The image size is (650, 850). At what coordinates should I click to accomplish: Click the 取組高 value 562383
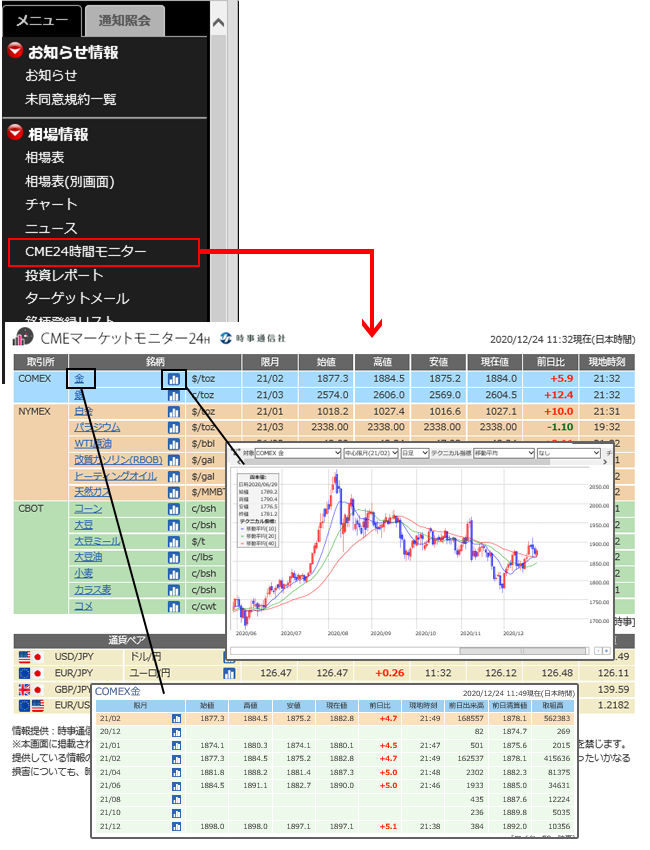pos(557,718)
